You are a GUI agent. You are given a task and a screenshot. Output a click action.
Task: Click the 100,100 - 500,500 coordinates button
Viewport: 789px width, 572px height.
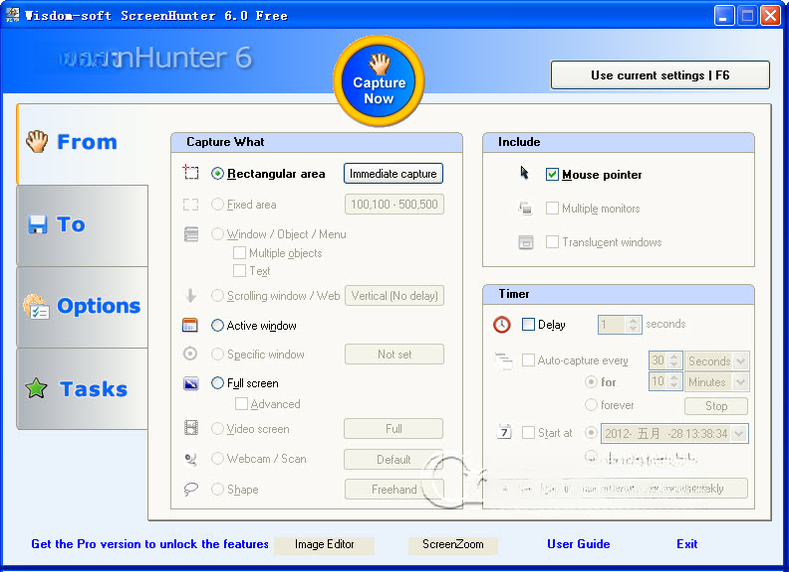[x=394, y=204]
